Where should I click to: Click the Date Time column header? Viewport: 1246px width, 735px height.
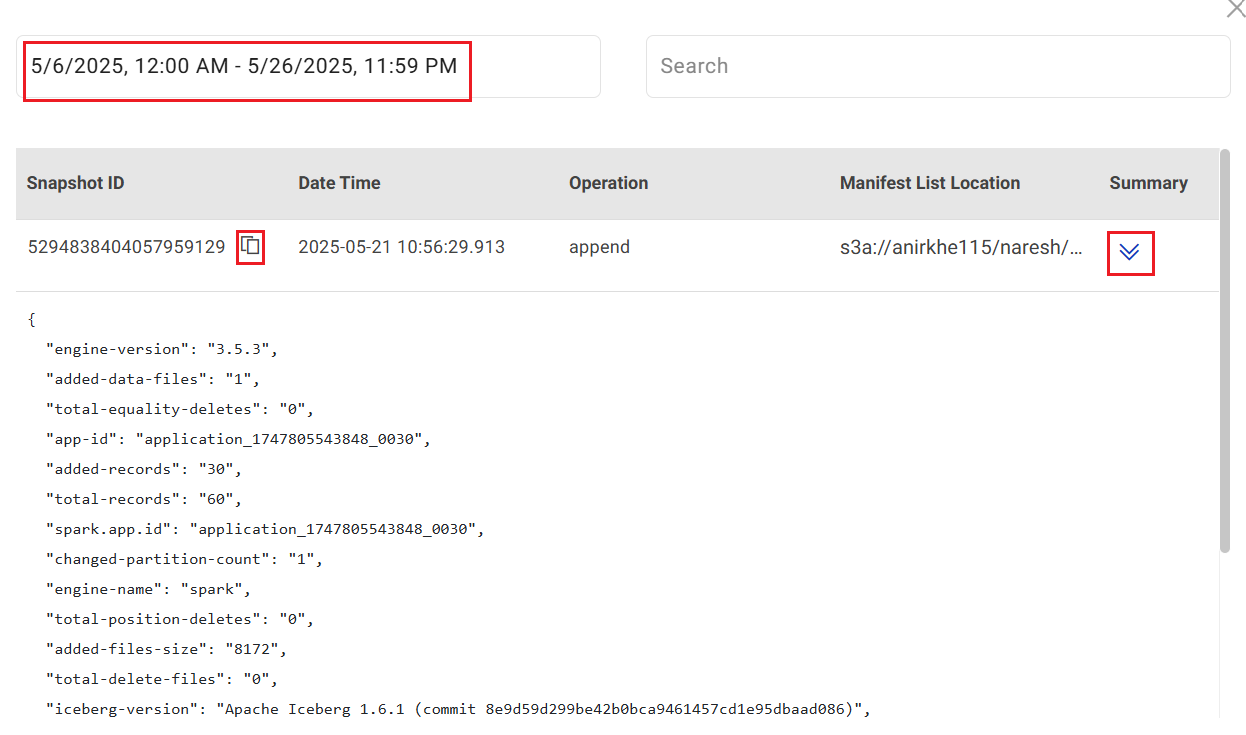pos(339,183)
